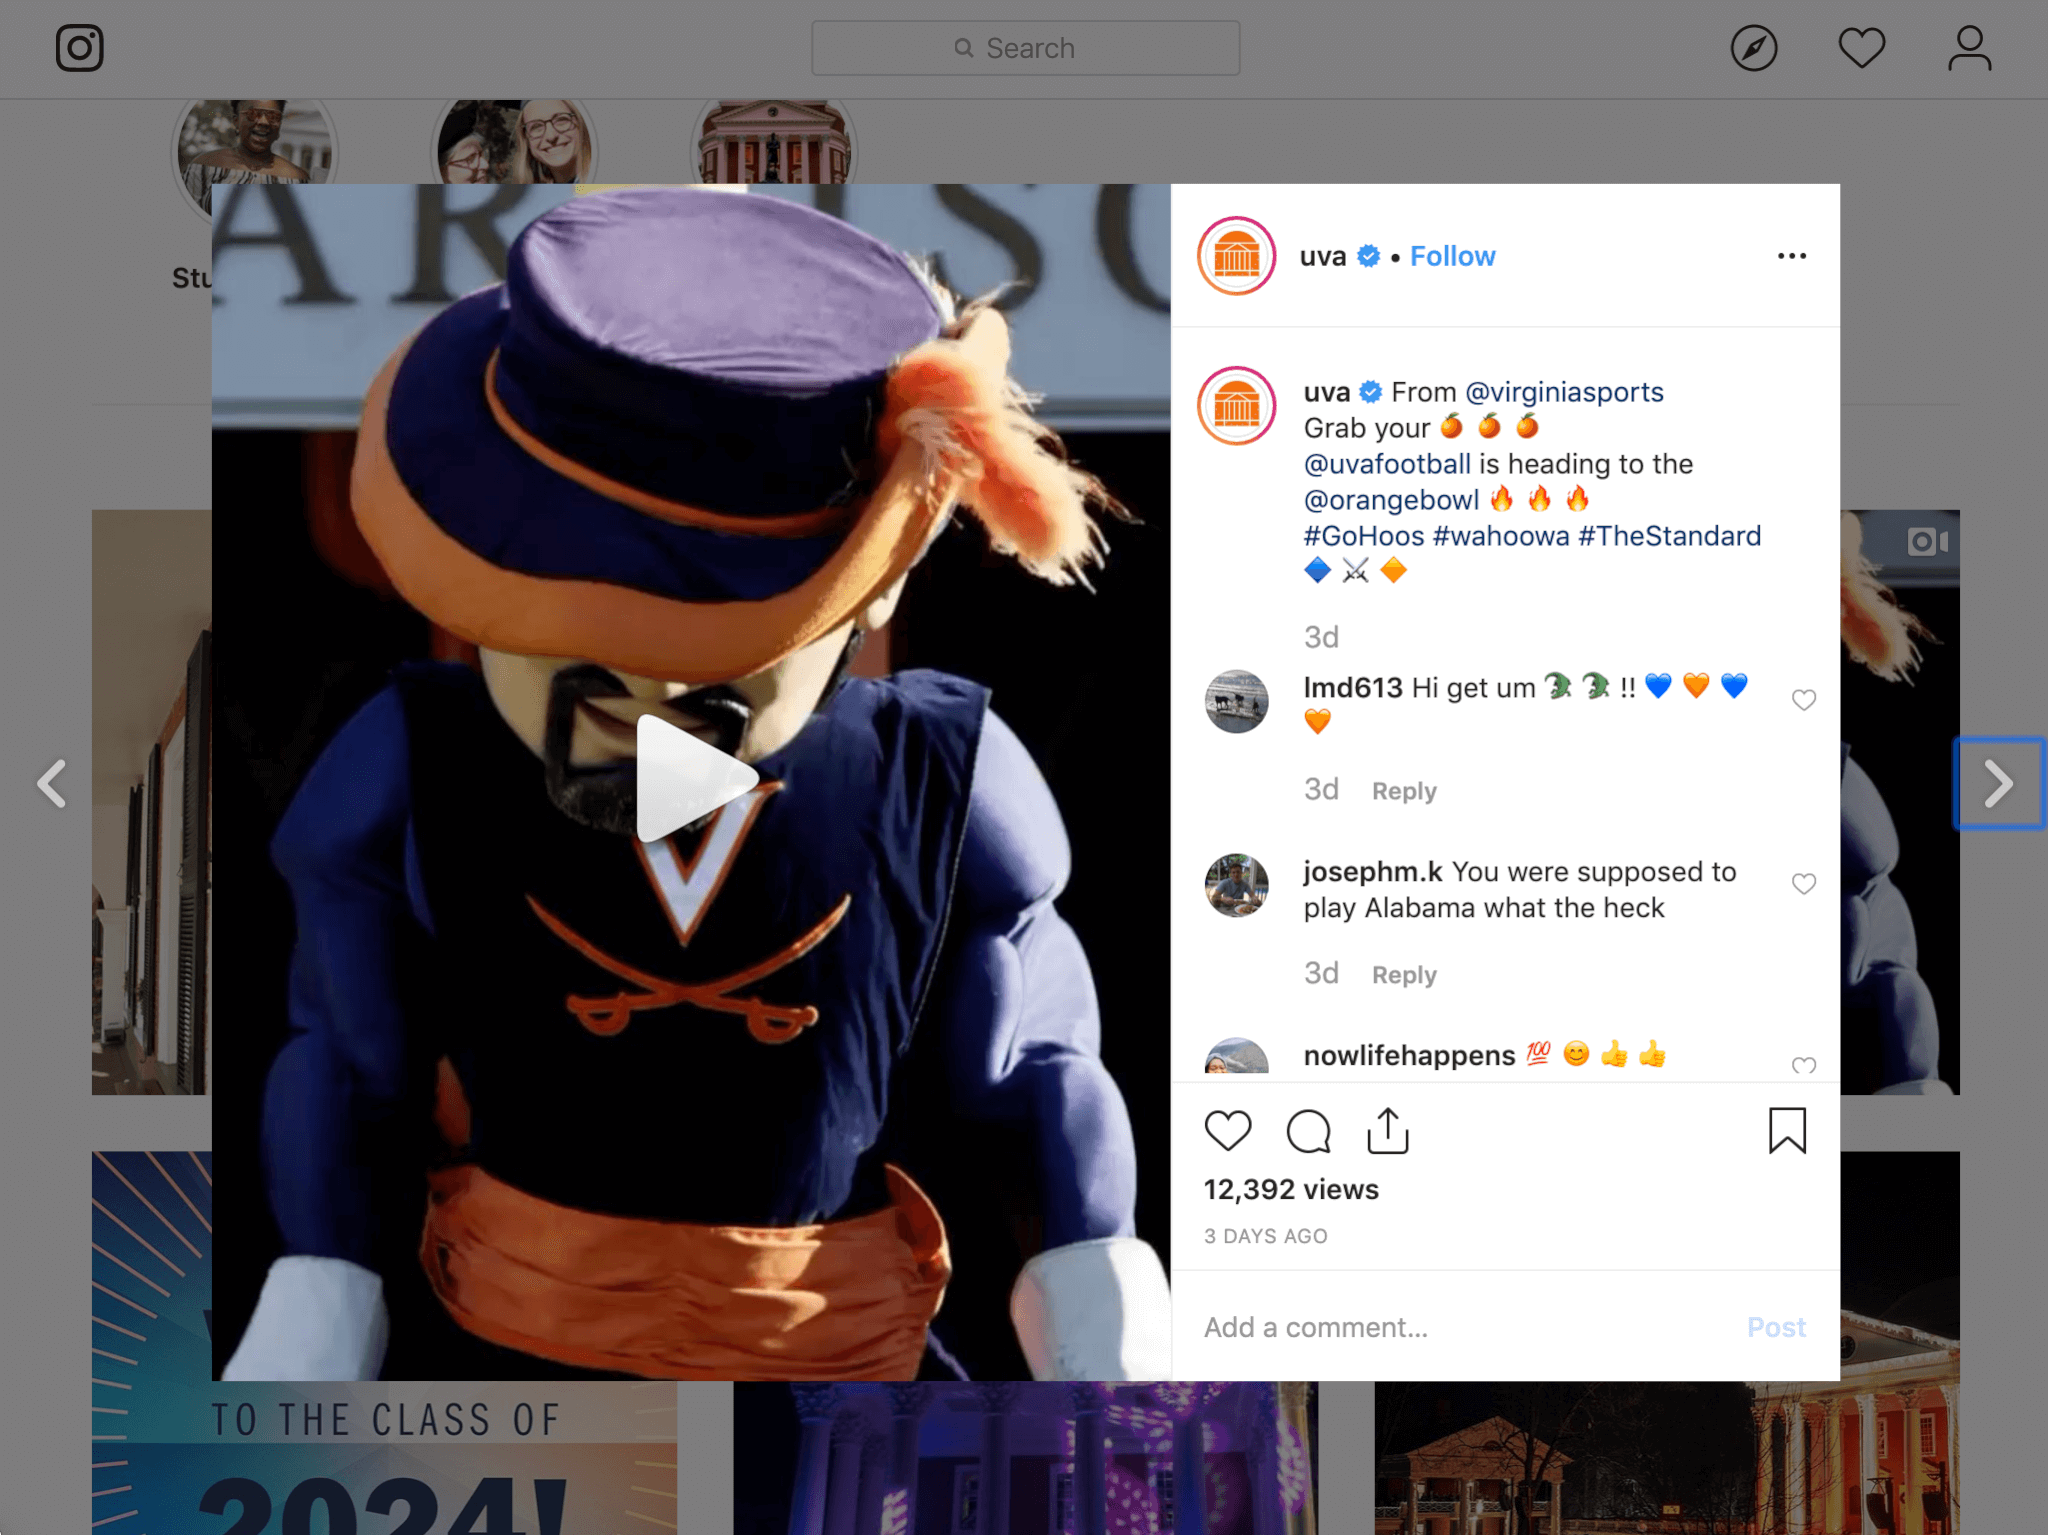
Task: Open the Explore compass icon
Action: point(1753,47)
